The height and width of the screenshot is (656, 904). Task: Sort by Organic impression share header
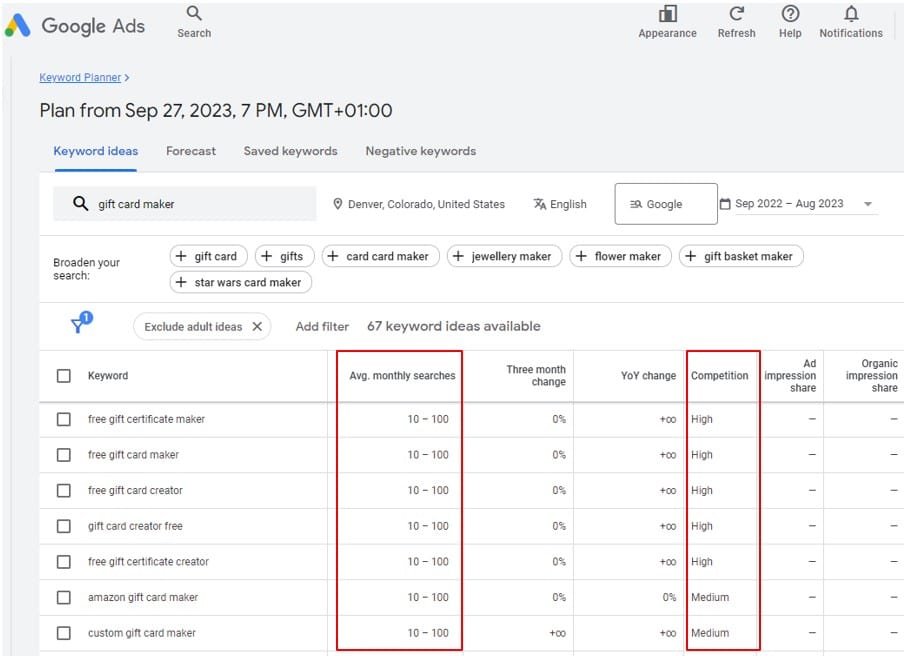tap(872, 376)
